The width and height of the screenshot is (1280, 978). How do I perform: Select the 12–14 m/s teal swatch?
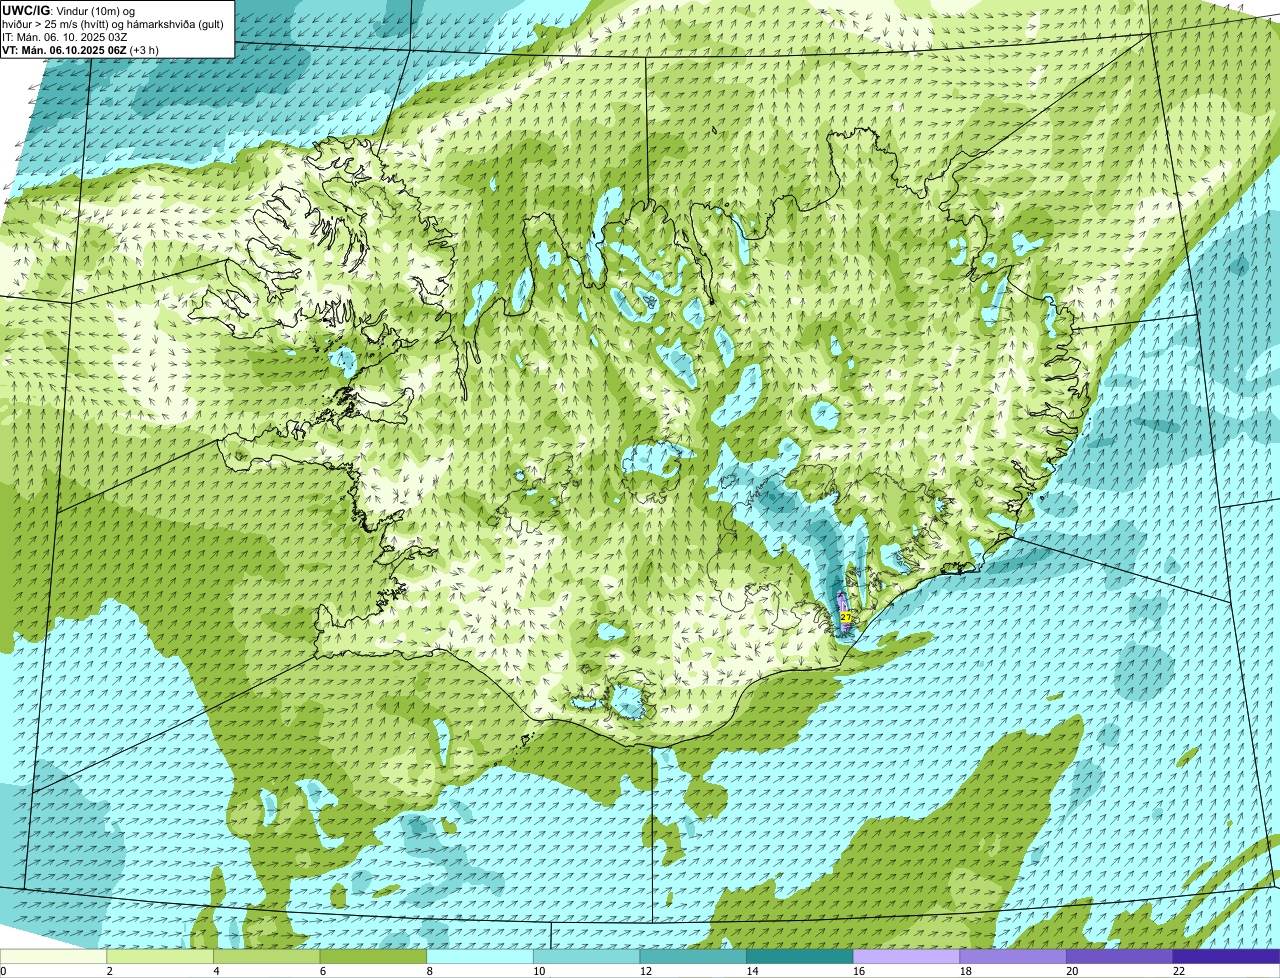693,956
